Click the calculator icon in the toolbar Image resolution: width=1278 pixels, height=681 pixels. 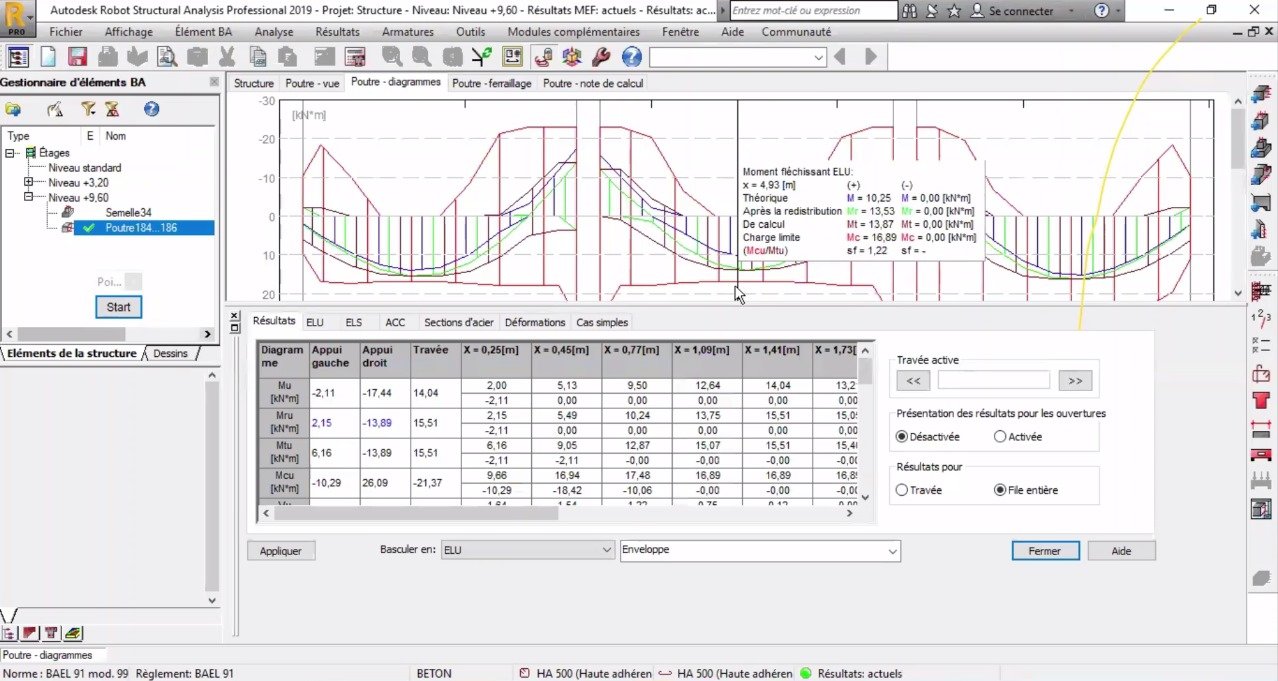pyautogui.click(x=354, y=57)
